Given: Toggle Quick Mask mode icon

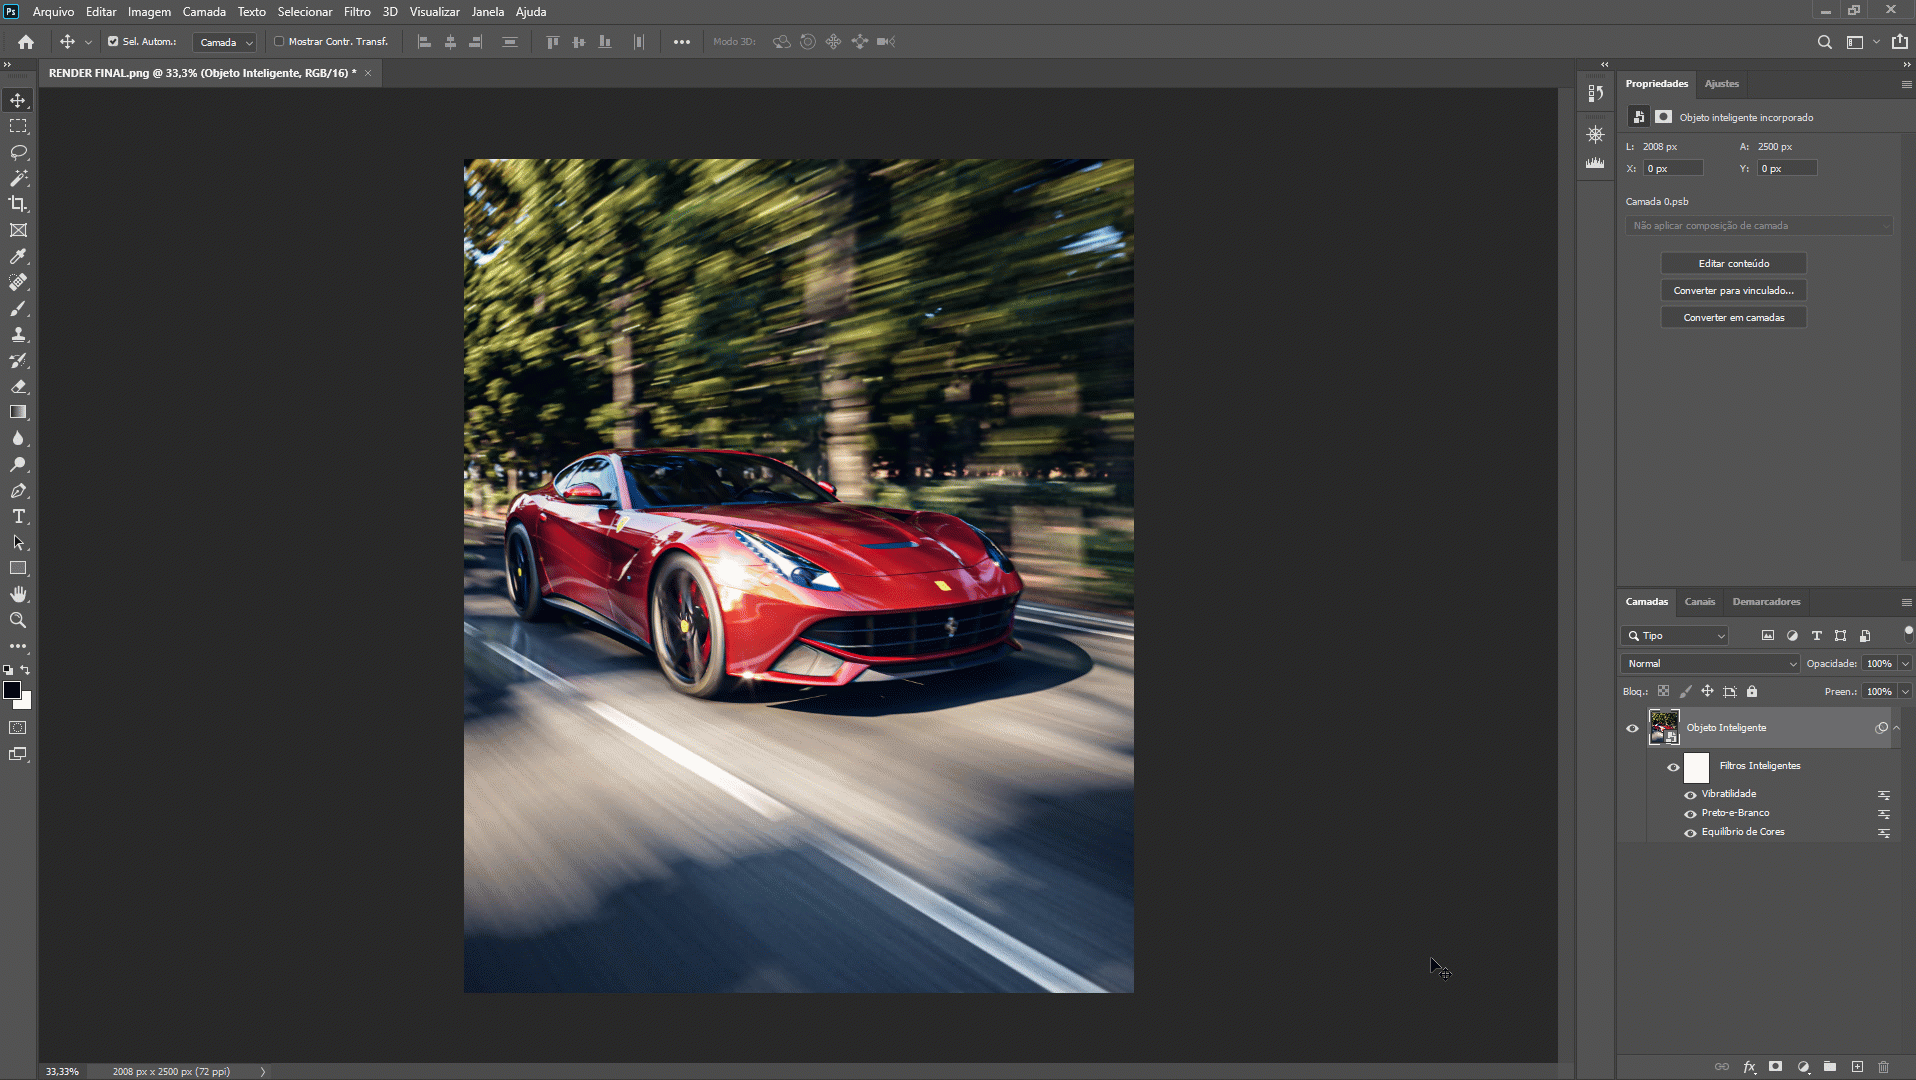Looking at the screenshot, I should pos(18,728).
